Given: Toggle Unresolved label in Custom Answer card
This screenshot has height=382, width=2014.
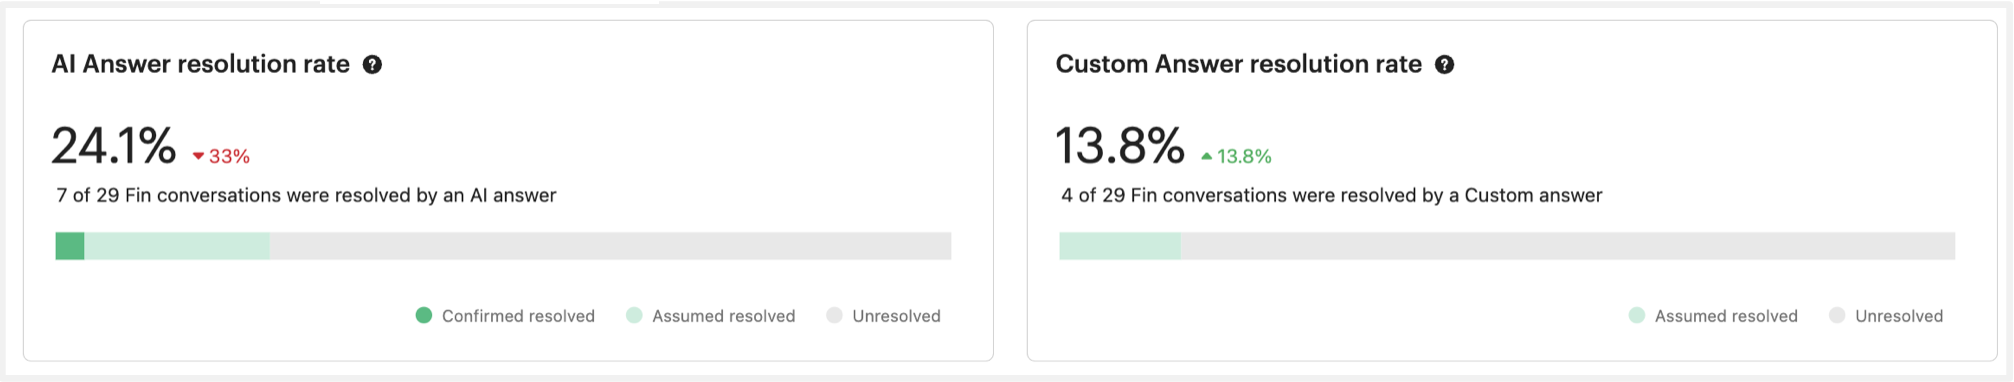Looking at the screenshot, I should click(1899, 316).
